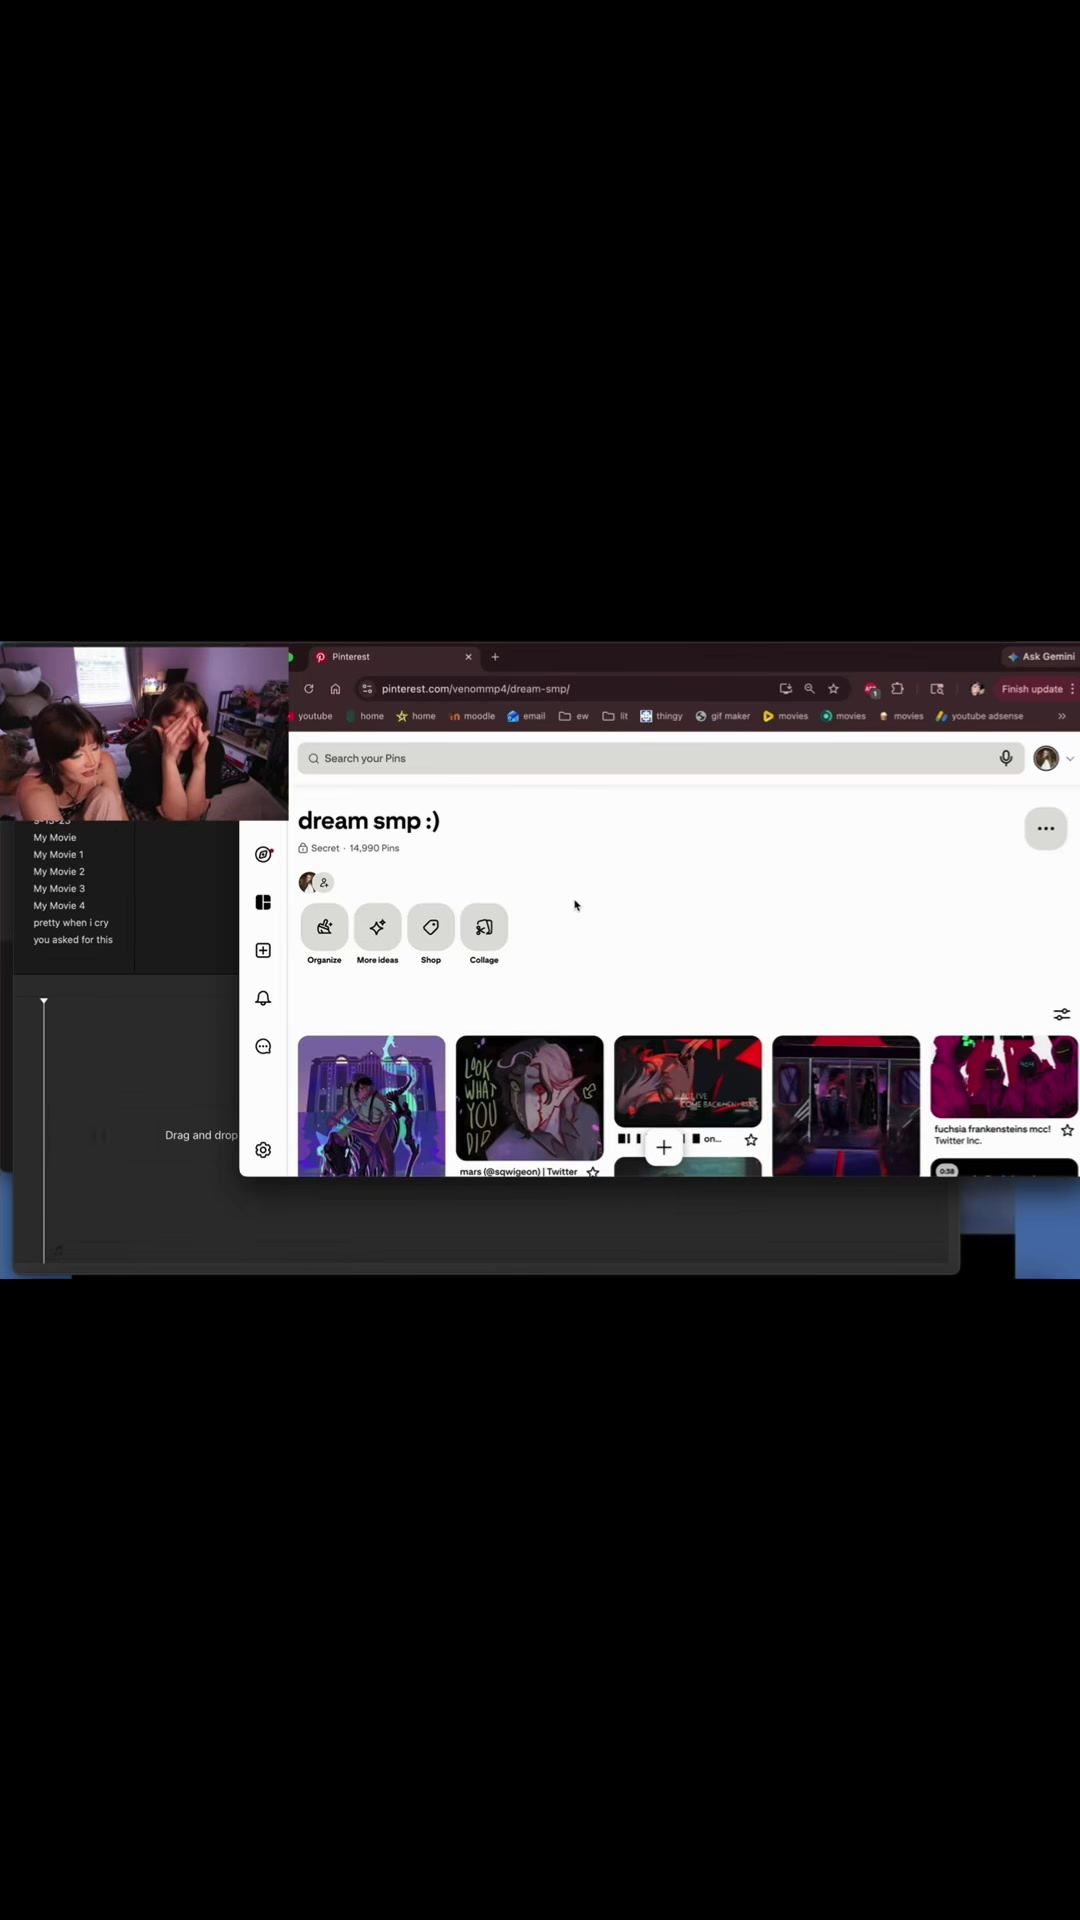The height and width of the screenshot is (1920, 1080).
Task: Open the Shop tag button
Action: click(x=431, y=927)
